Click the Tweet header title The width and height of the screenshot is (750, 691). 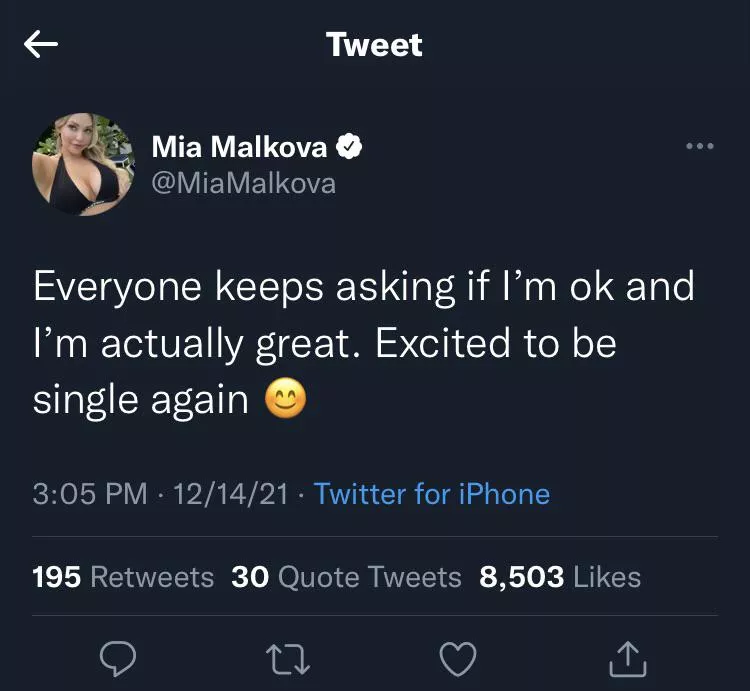click(374, 45)
